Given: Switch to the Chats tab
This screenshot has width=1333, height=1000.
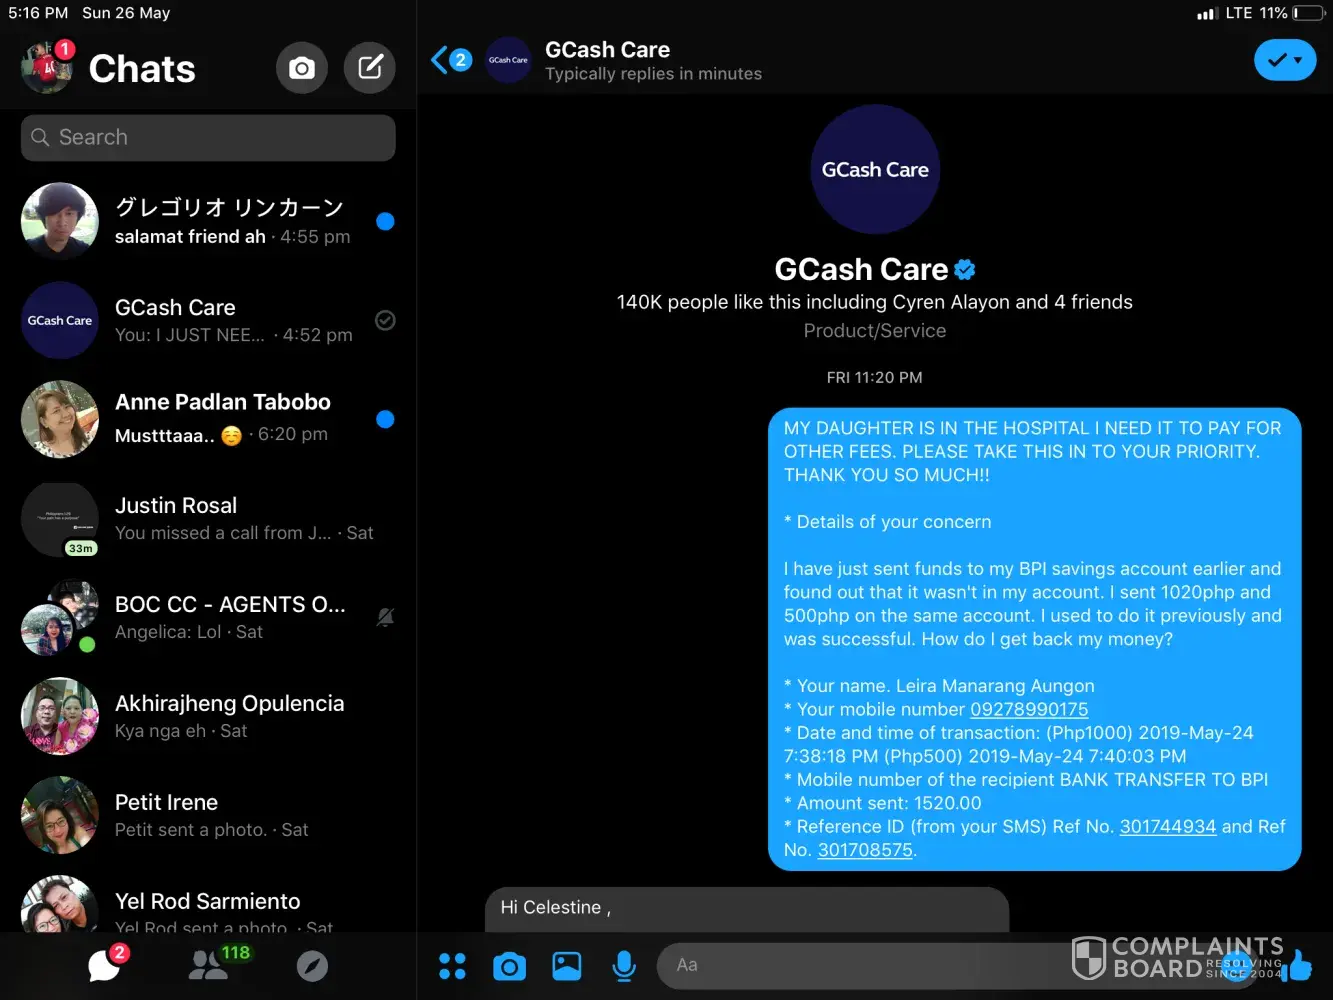Looking at the screenshot, I should point(105,965).
